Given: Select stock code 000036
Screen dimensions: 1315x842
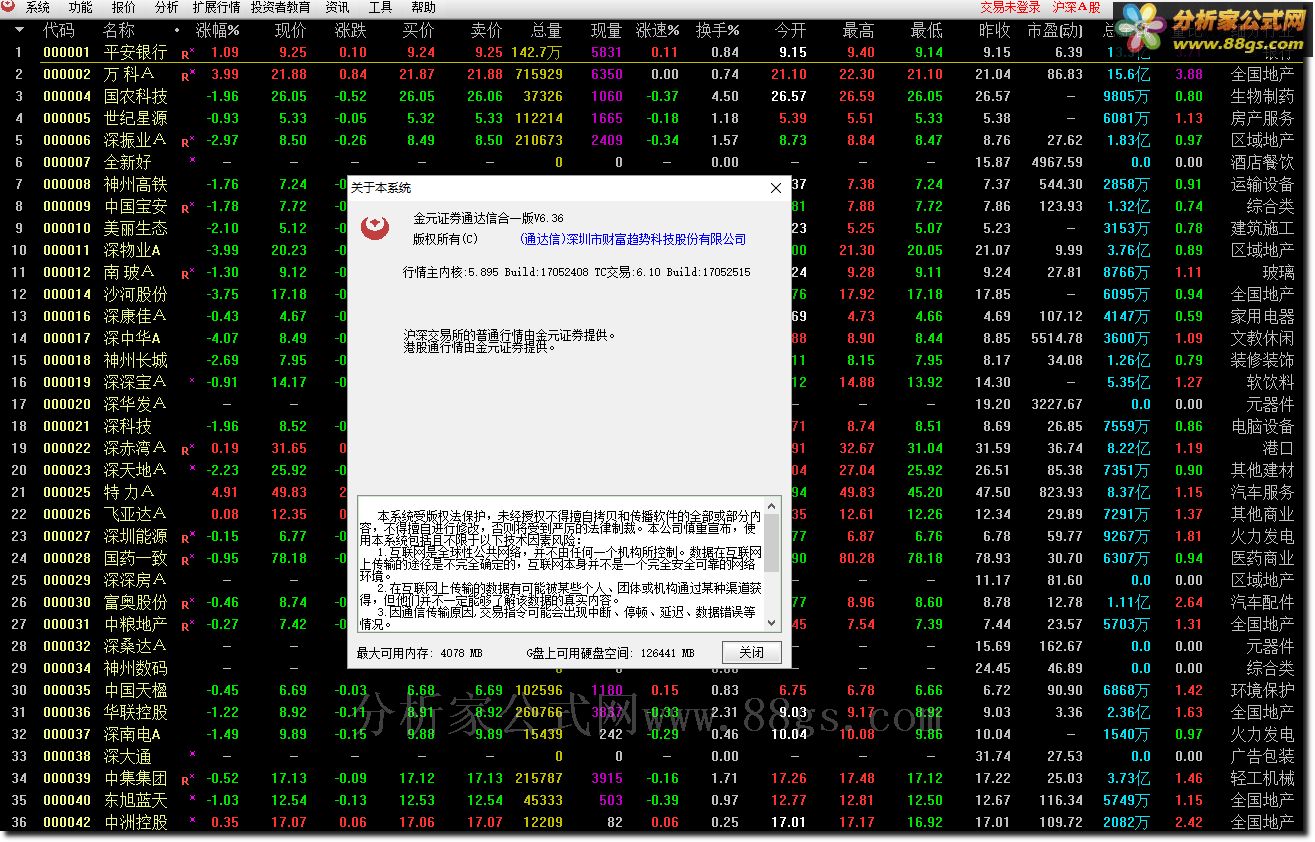Looking at the screenshot, I should coord(66,712).
